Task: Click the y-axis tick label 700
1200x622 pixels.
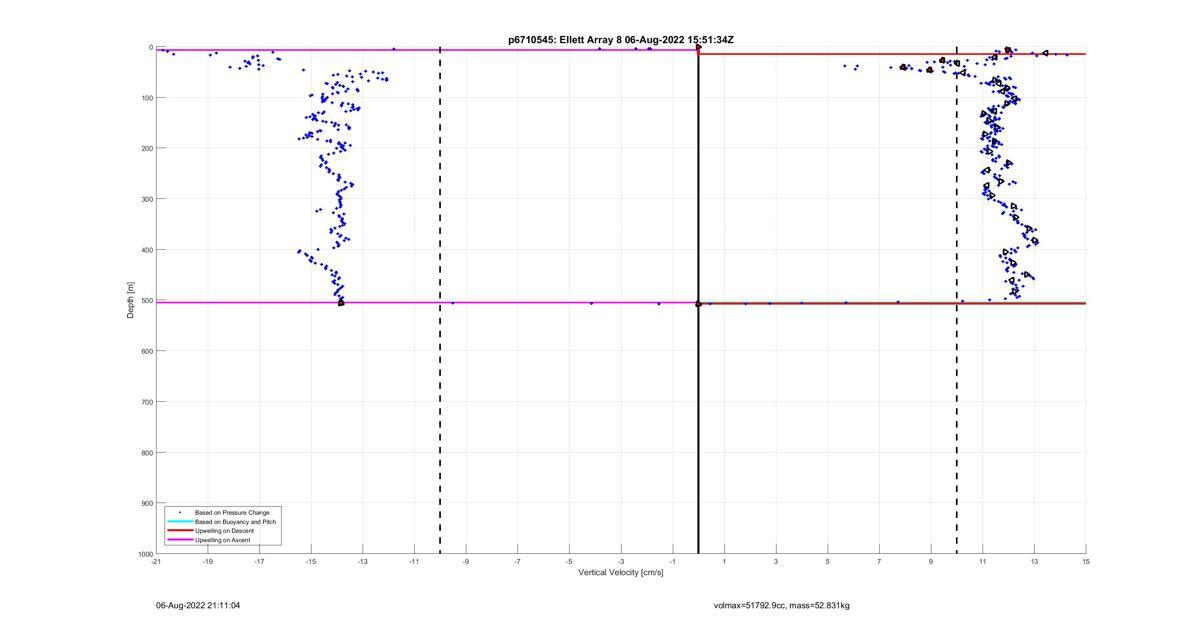Action: tap(146, 402)
